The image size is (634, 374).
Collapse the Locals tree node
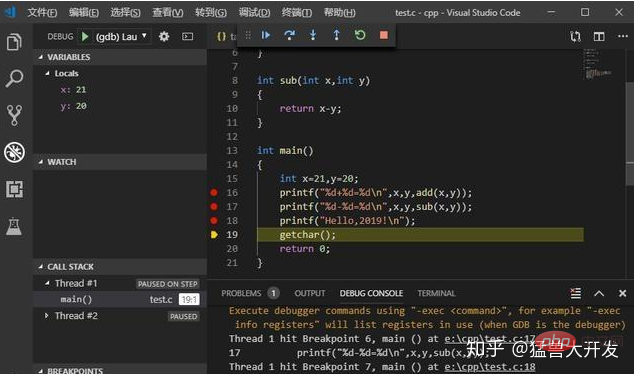(x=47, y=73)
